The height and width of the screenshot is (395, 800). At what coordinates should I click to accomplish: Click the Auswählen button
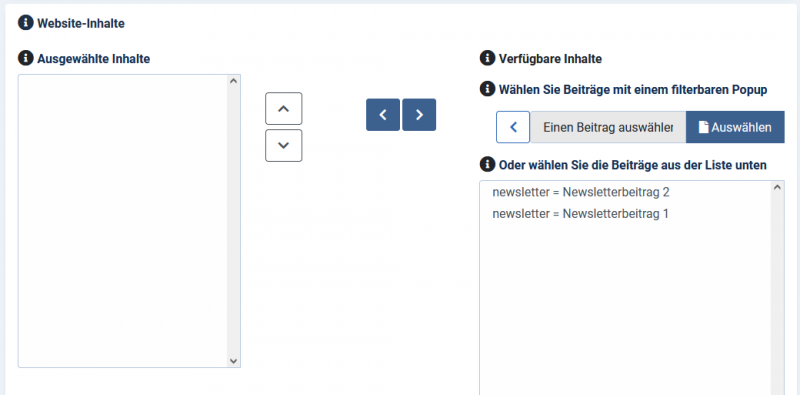click(735, 127)
